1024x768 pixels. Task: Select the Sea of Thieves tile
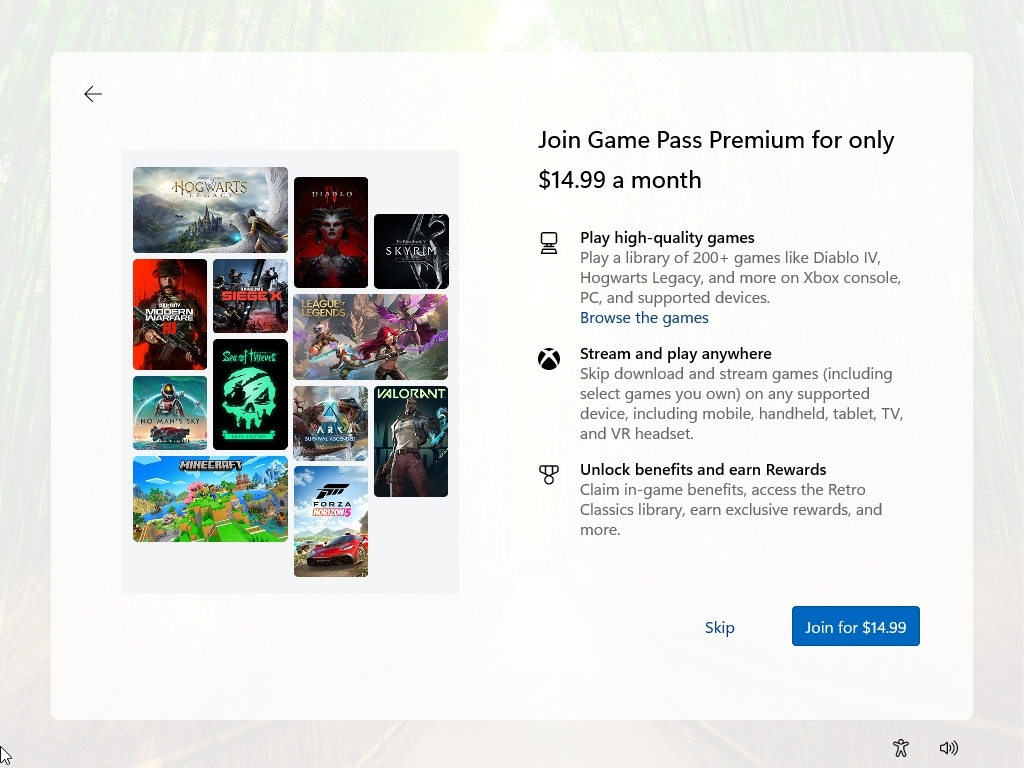tap(249, 394)
